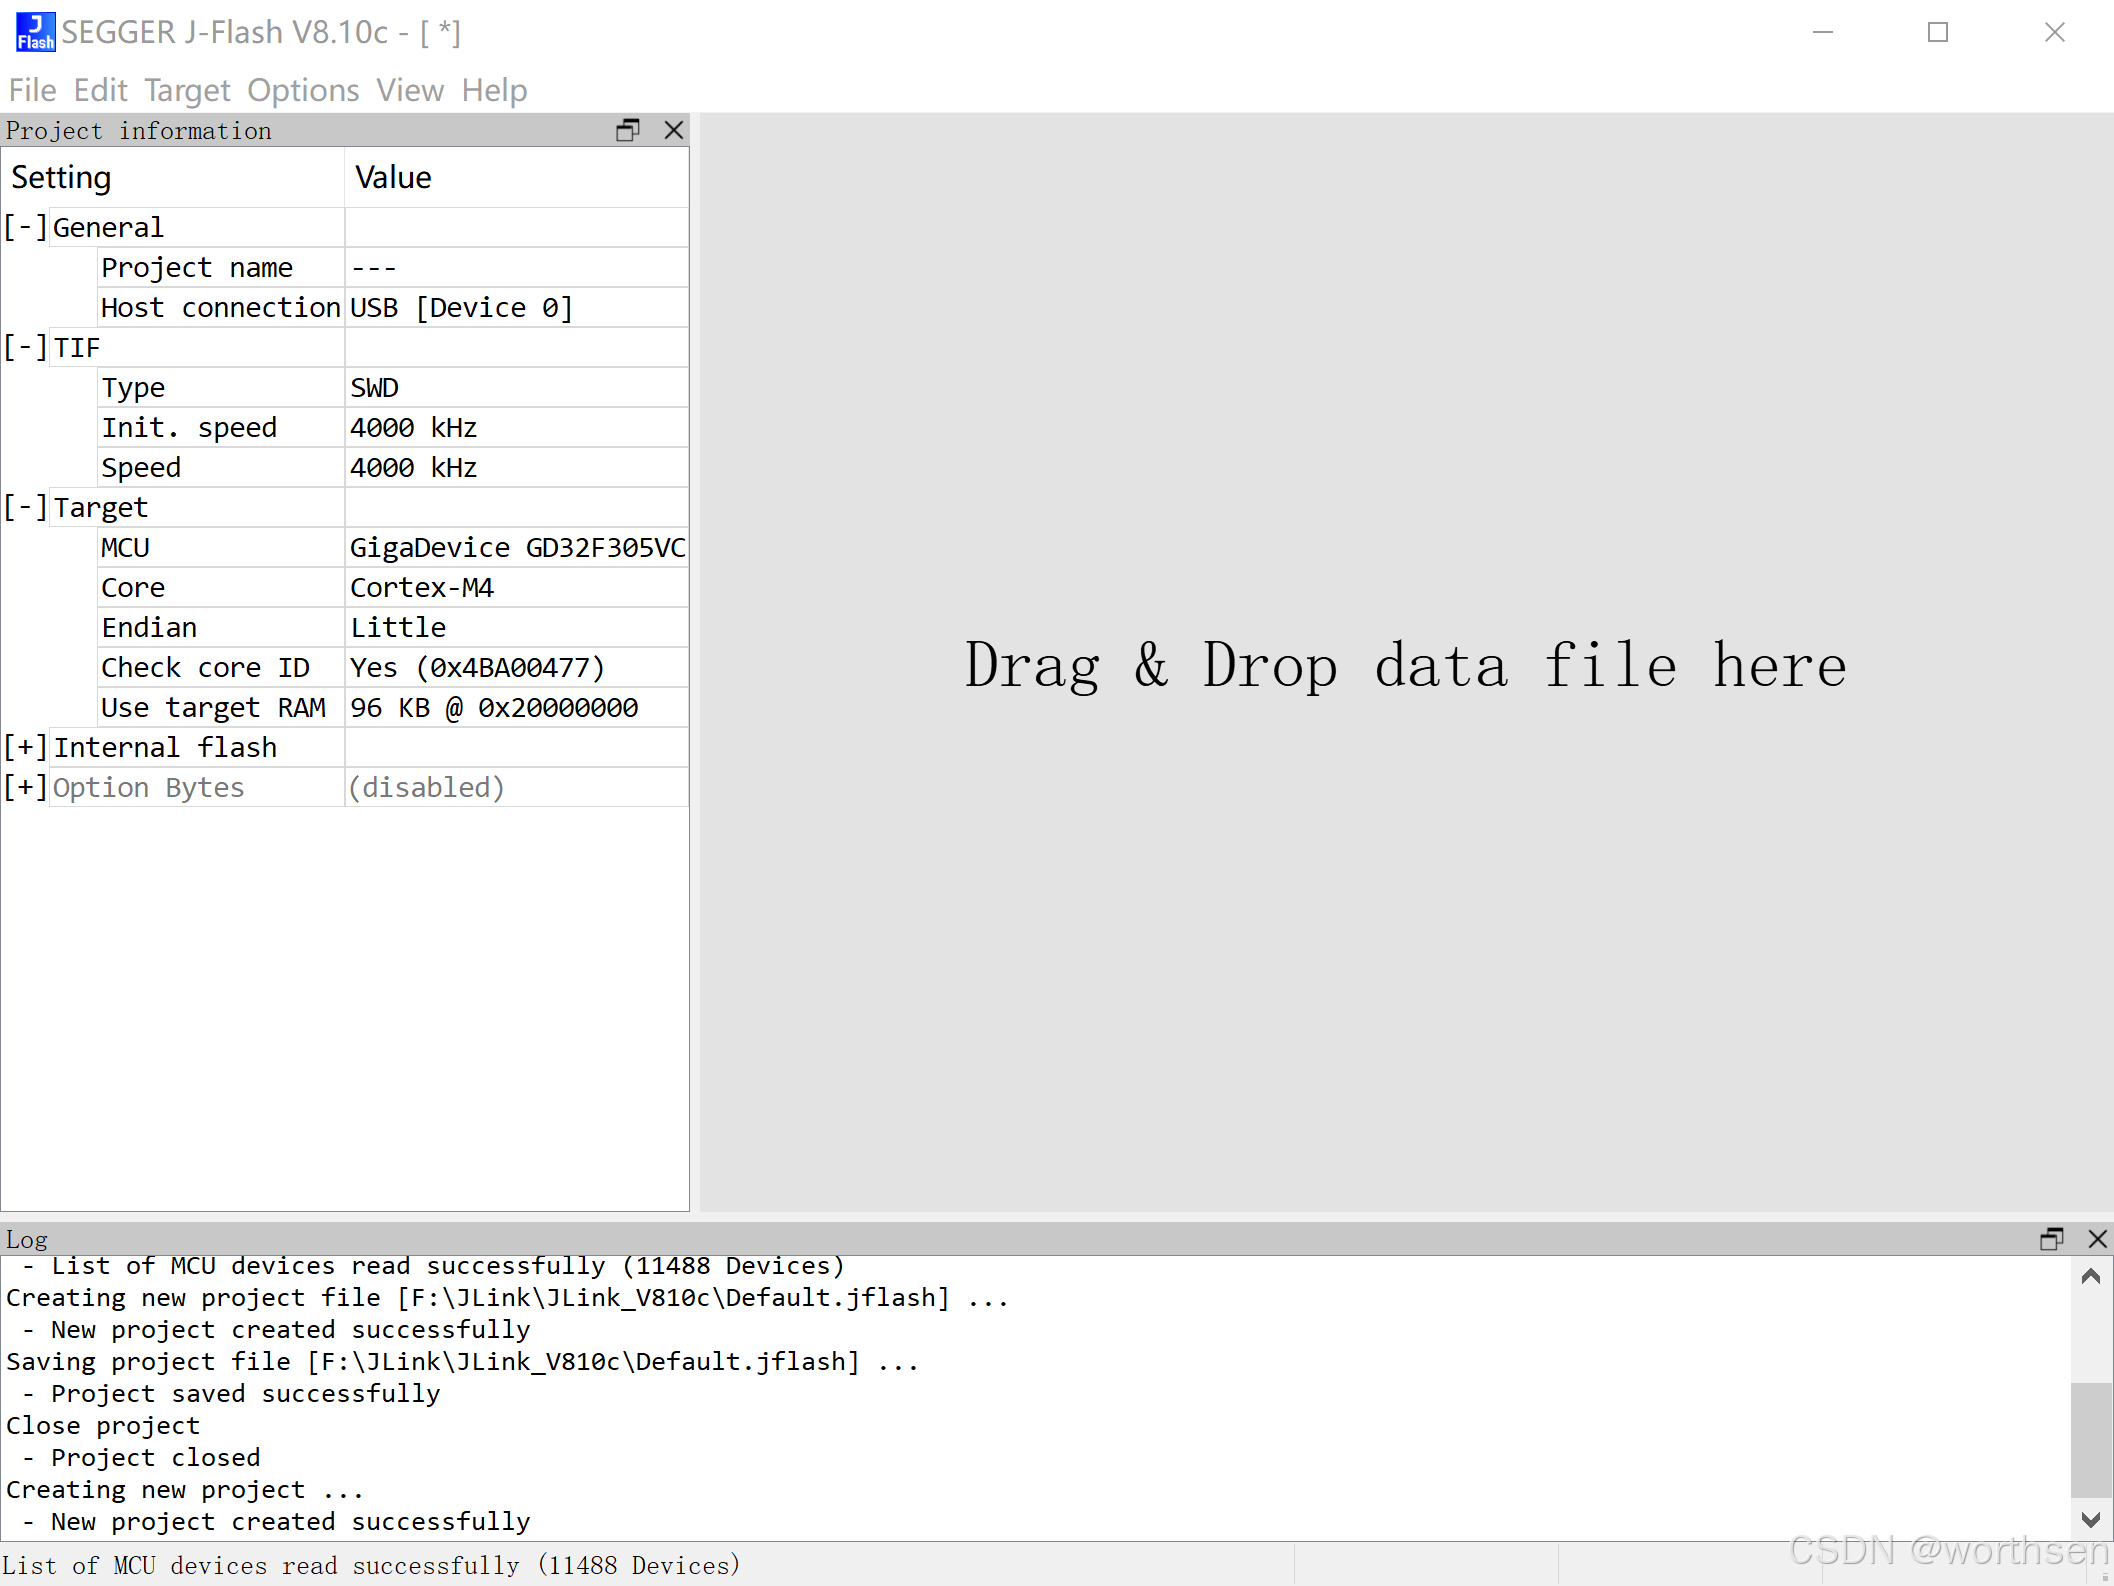Select the MCU value GigaDevice GD32F305VC
The image size is (2114, 1586).
[x=516, y=547]
